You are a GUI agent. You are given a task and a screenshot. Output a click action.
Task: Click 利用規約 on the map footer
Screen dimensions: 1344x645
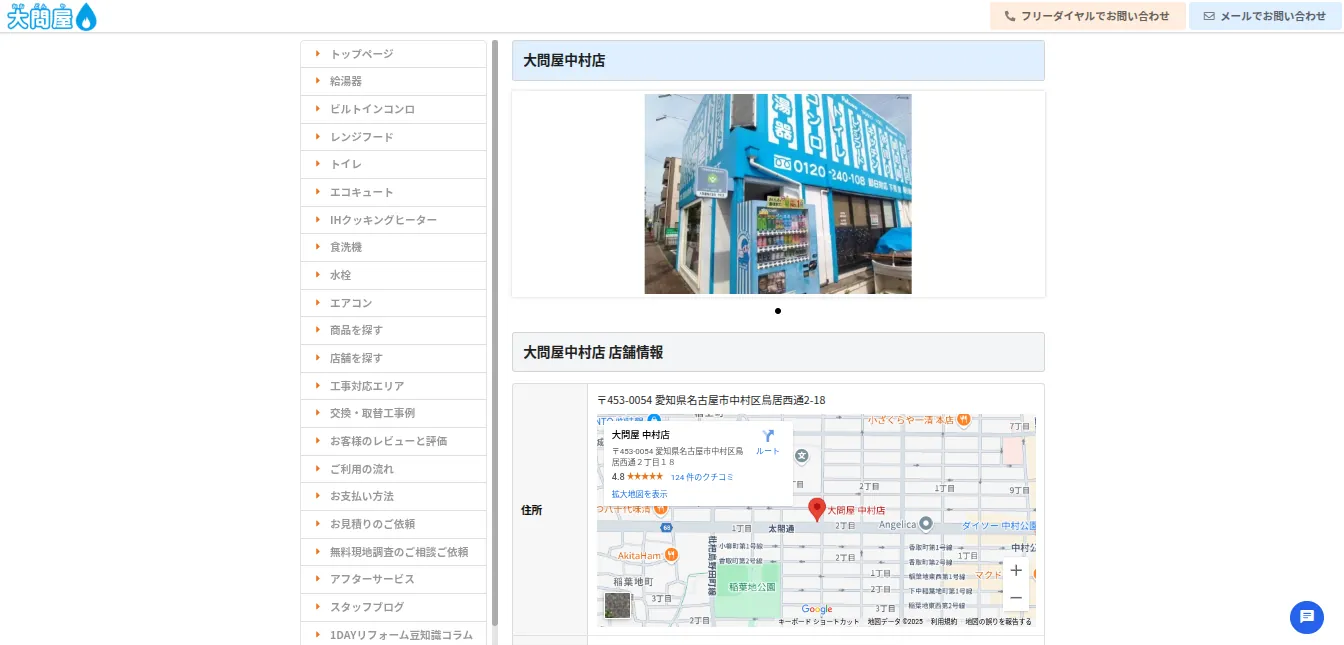[x=944, y=622]
